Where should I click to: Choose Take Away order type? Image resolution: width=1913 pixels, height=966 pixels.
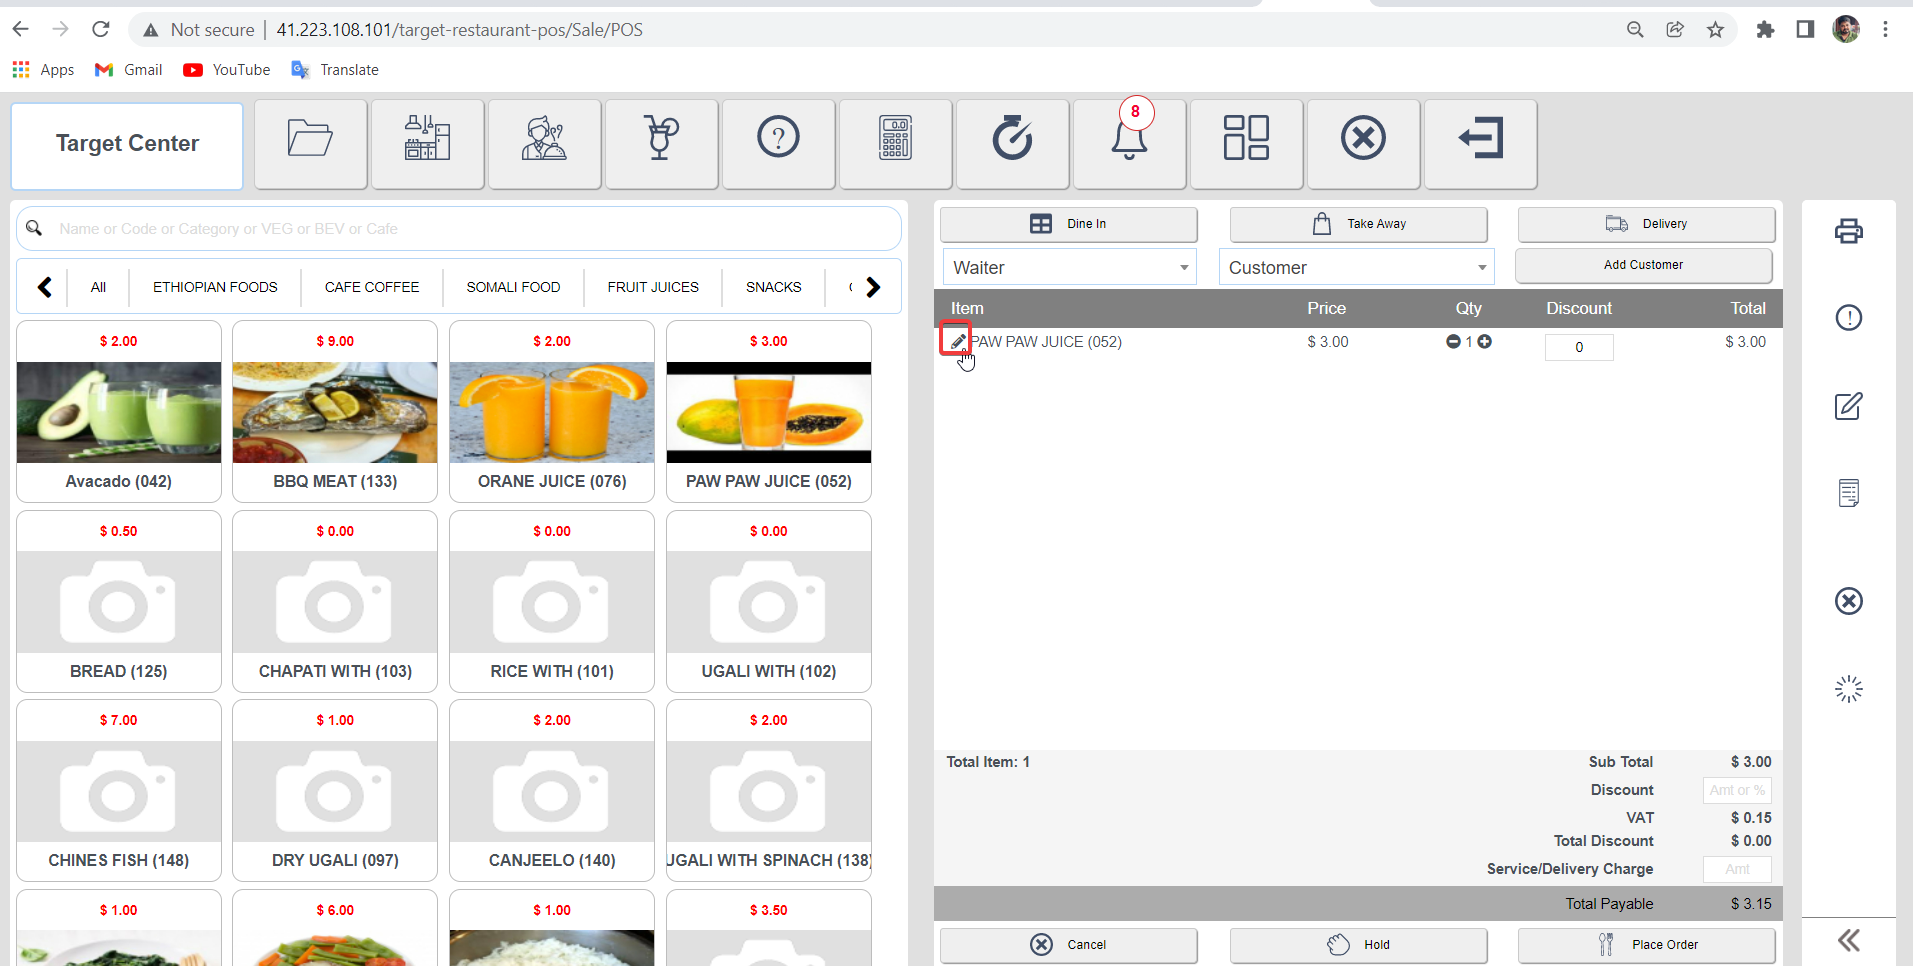[1358, 224]
